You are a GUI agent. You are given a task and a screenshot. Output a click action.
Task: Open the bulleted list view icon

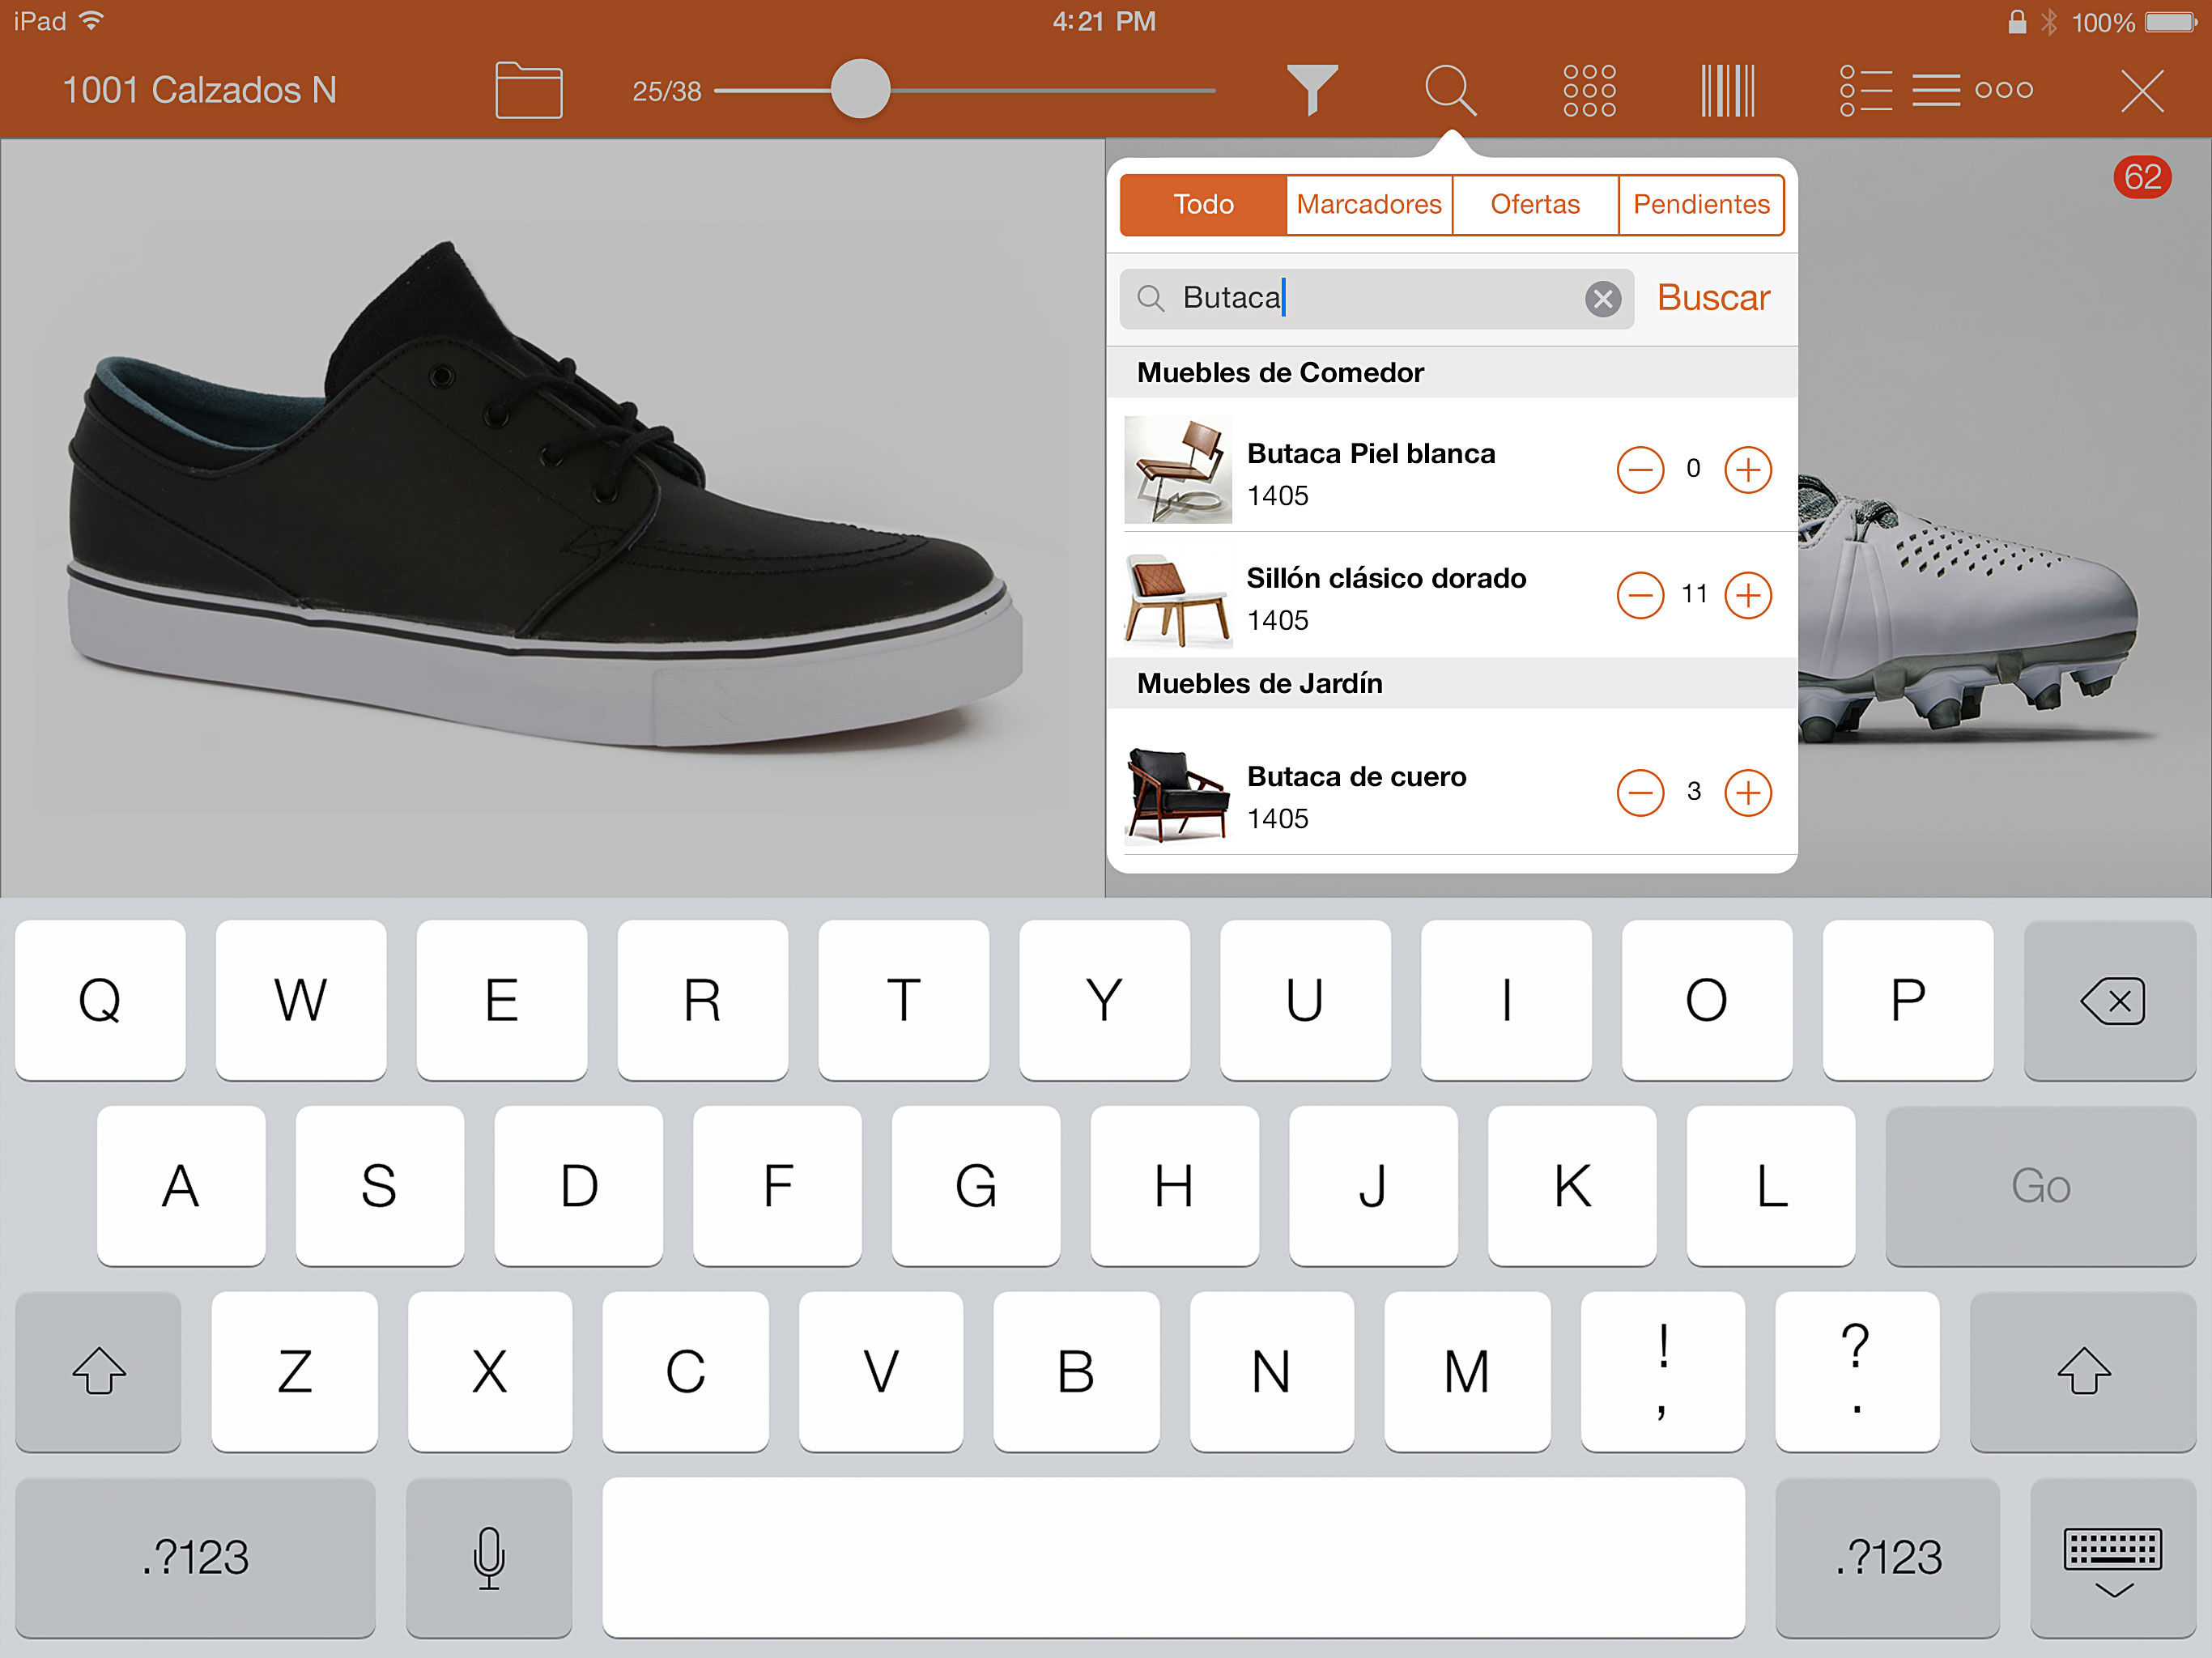click(x=1865, y=91)
